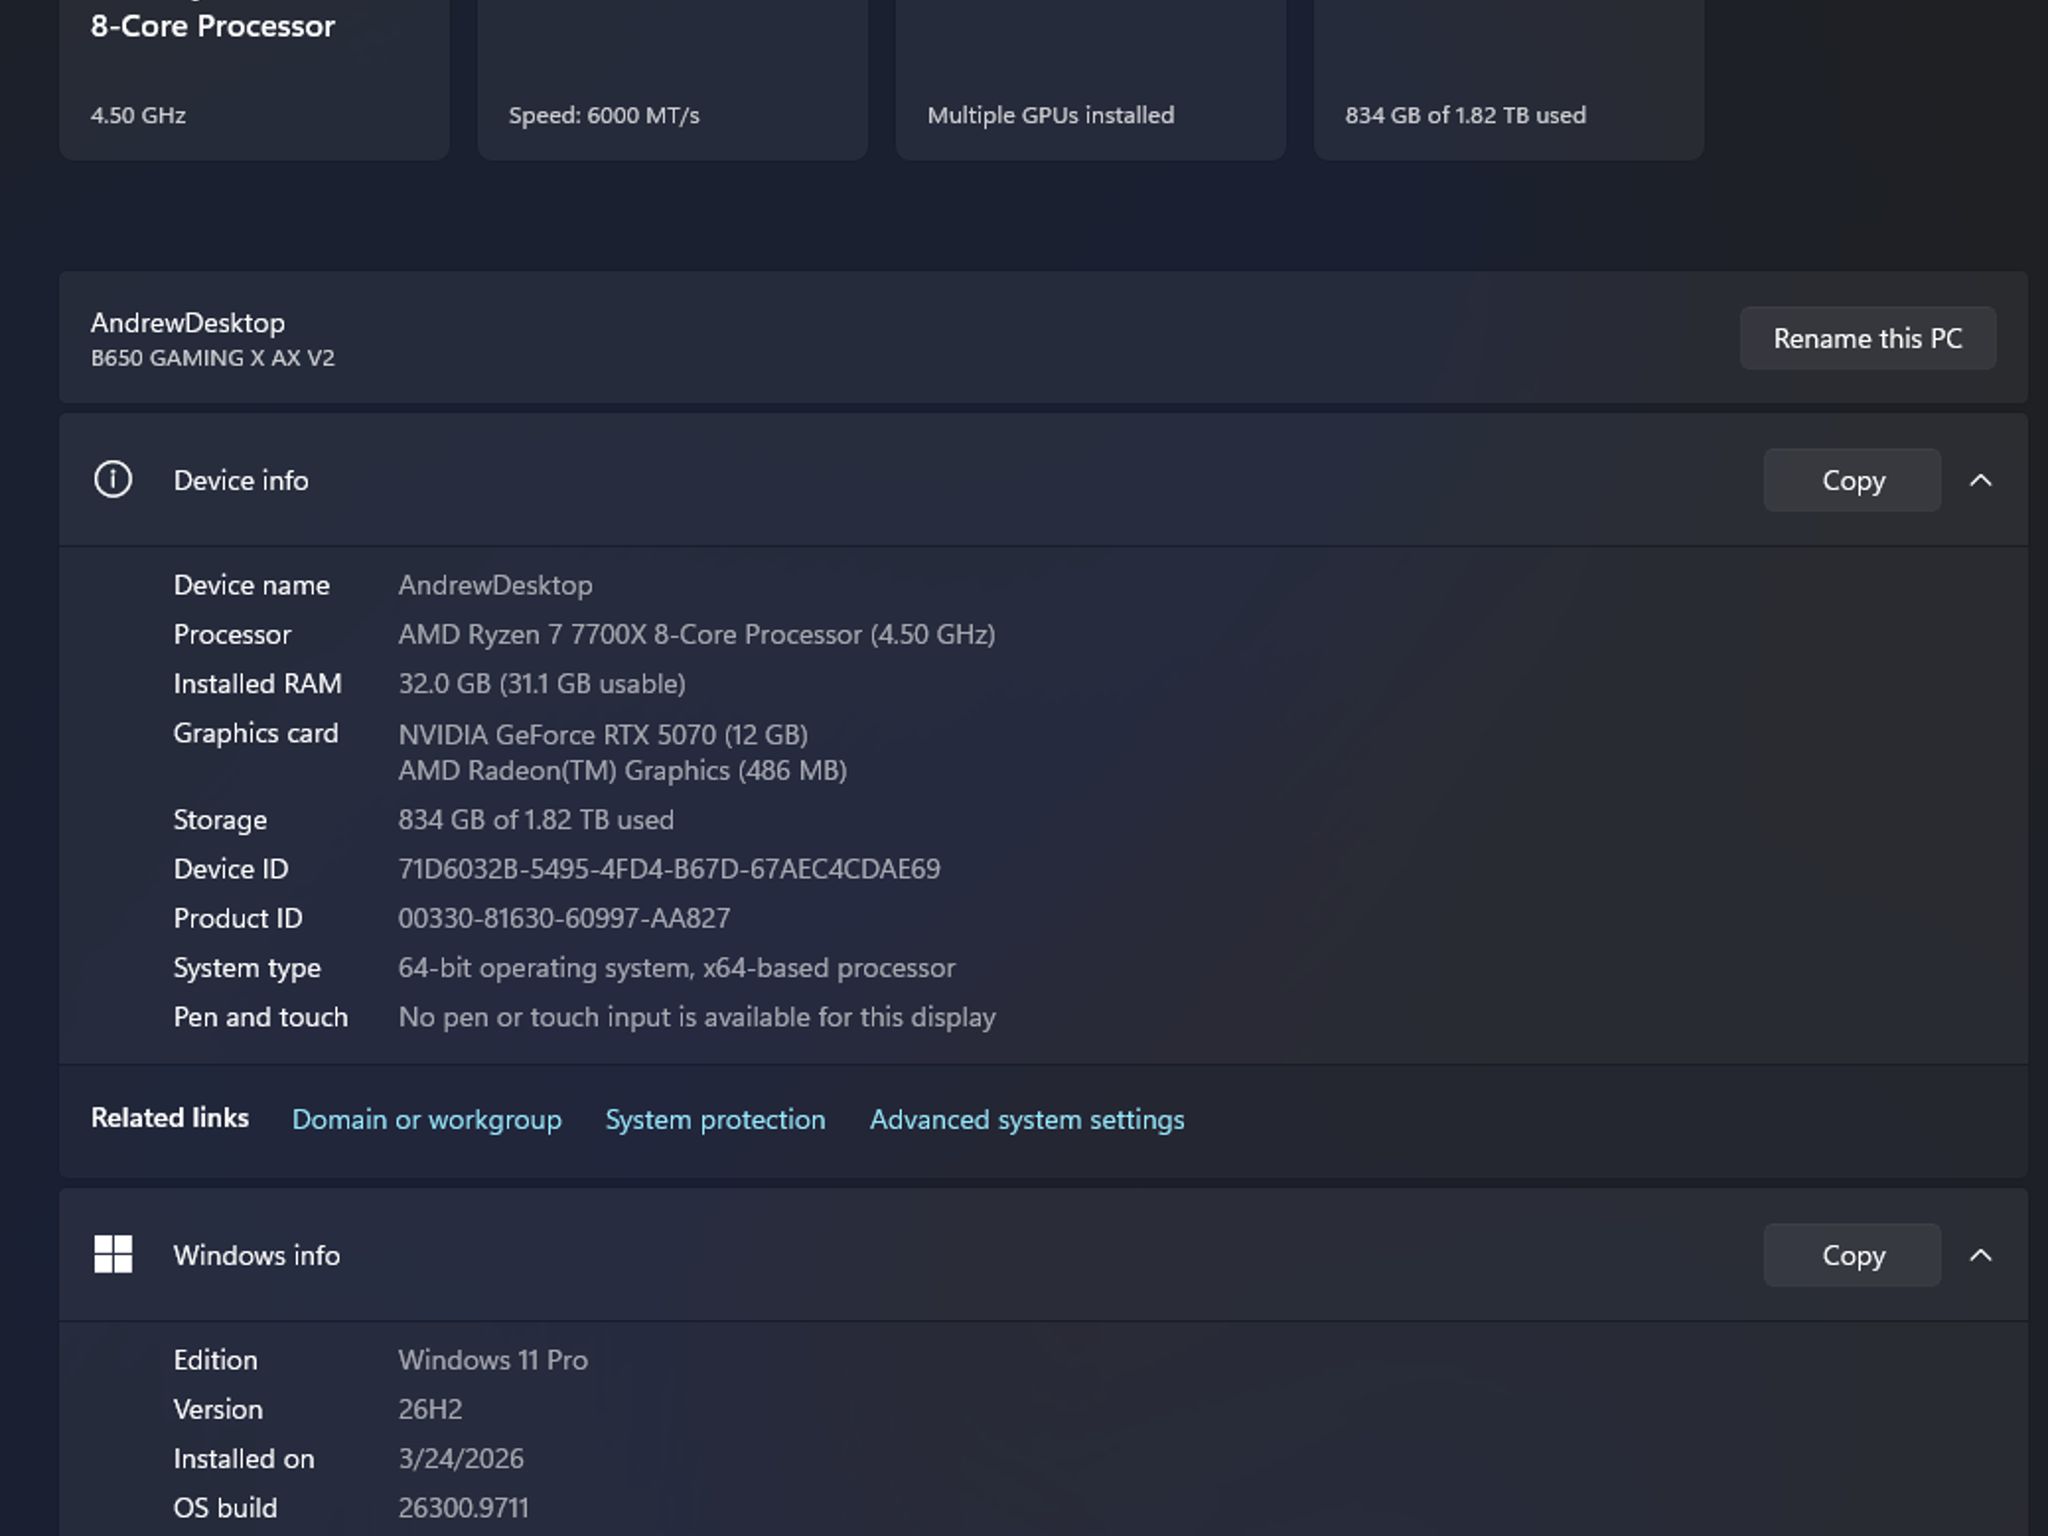The width and height of the screenshot is (2048, 1536).
Task: Open Advanced system settings link
Action: pos(1027,1119)
